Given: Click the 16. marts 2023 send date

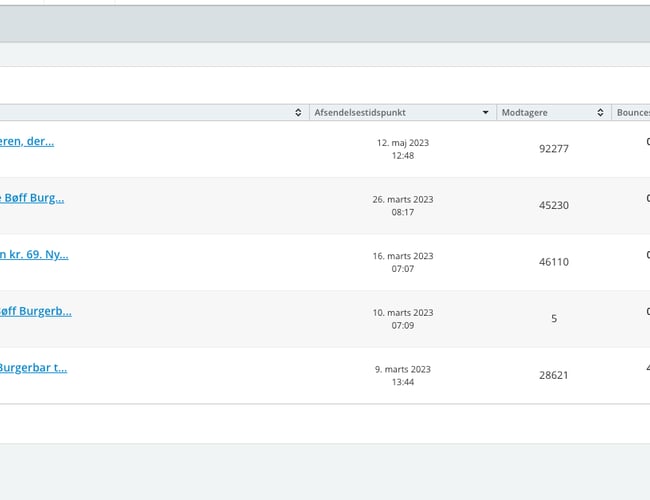Looking at the screenshot, I should [x=403, y=262].
